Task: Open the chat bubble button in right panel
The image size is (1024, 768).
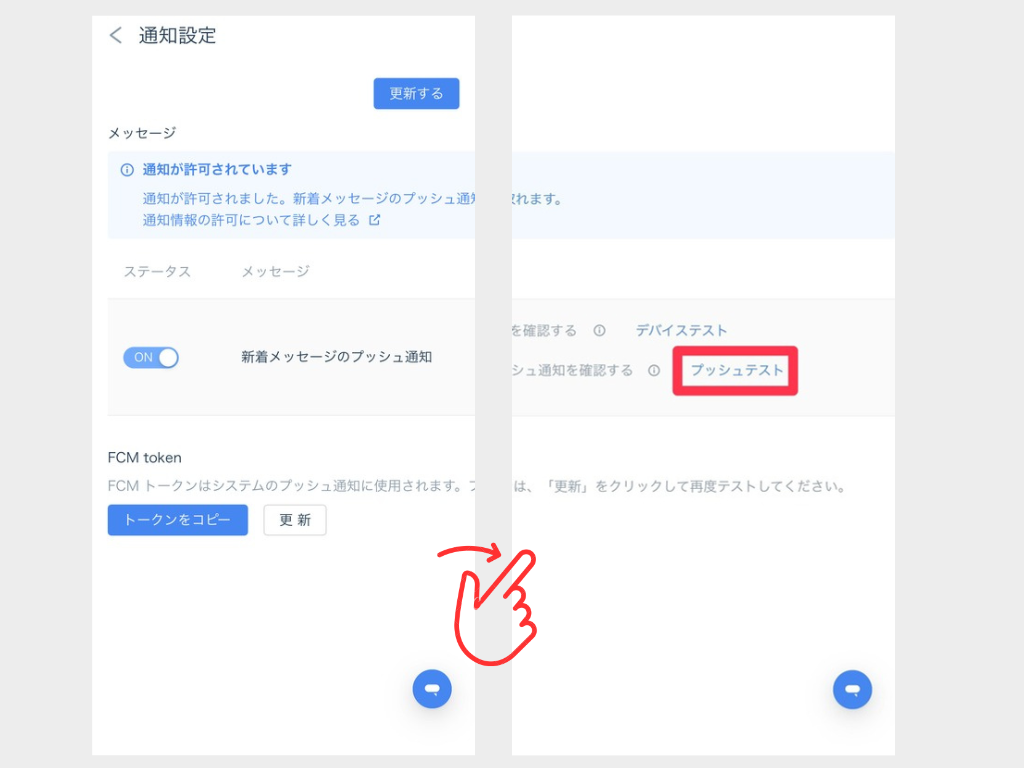Action: click(852, 689)
